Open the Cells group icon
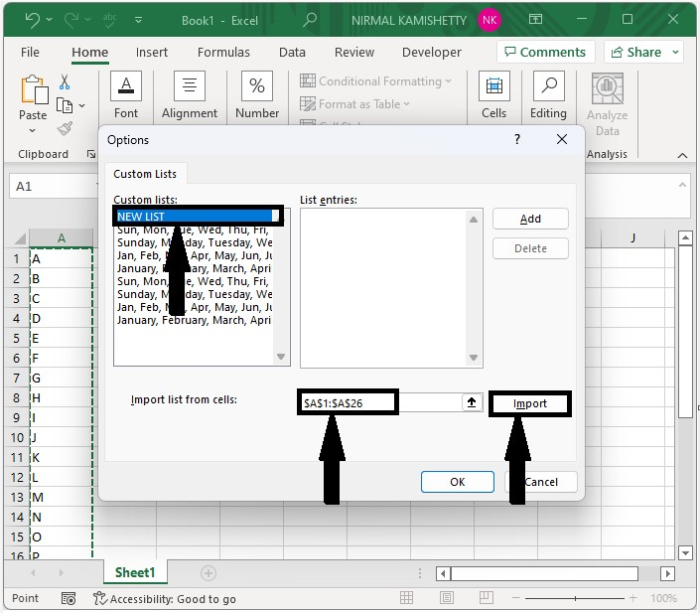This screenshot has width=700, height=613. (x=494, y=85)
